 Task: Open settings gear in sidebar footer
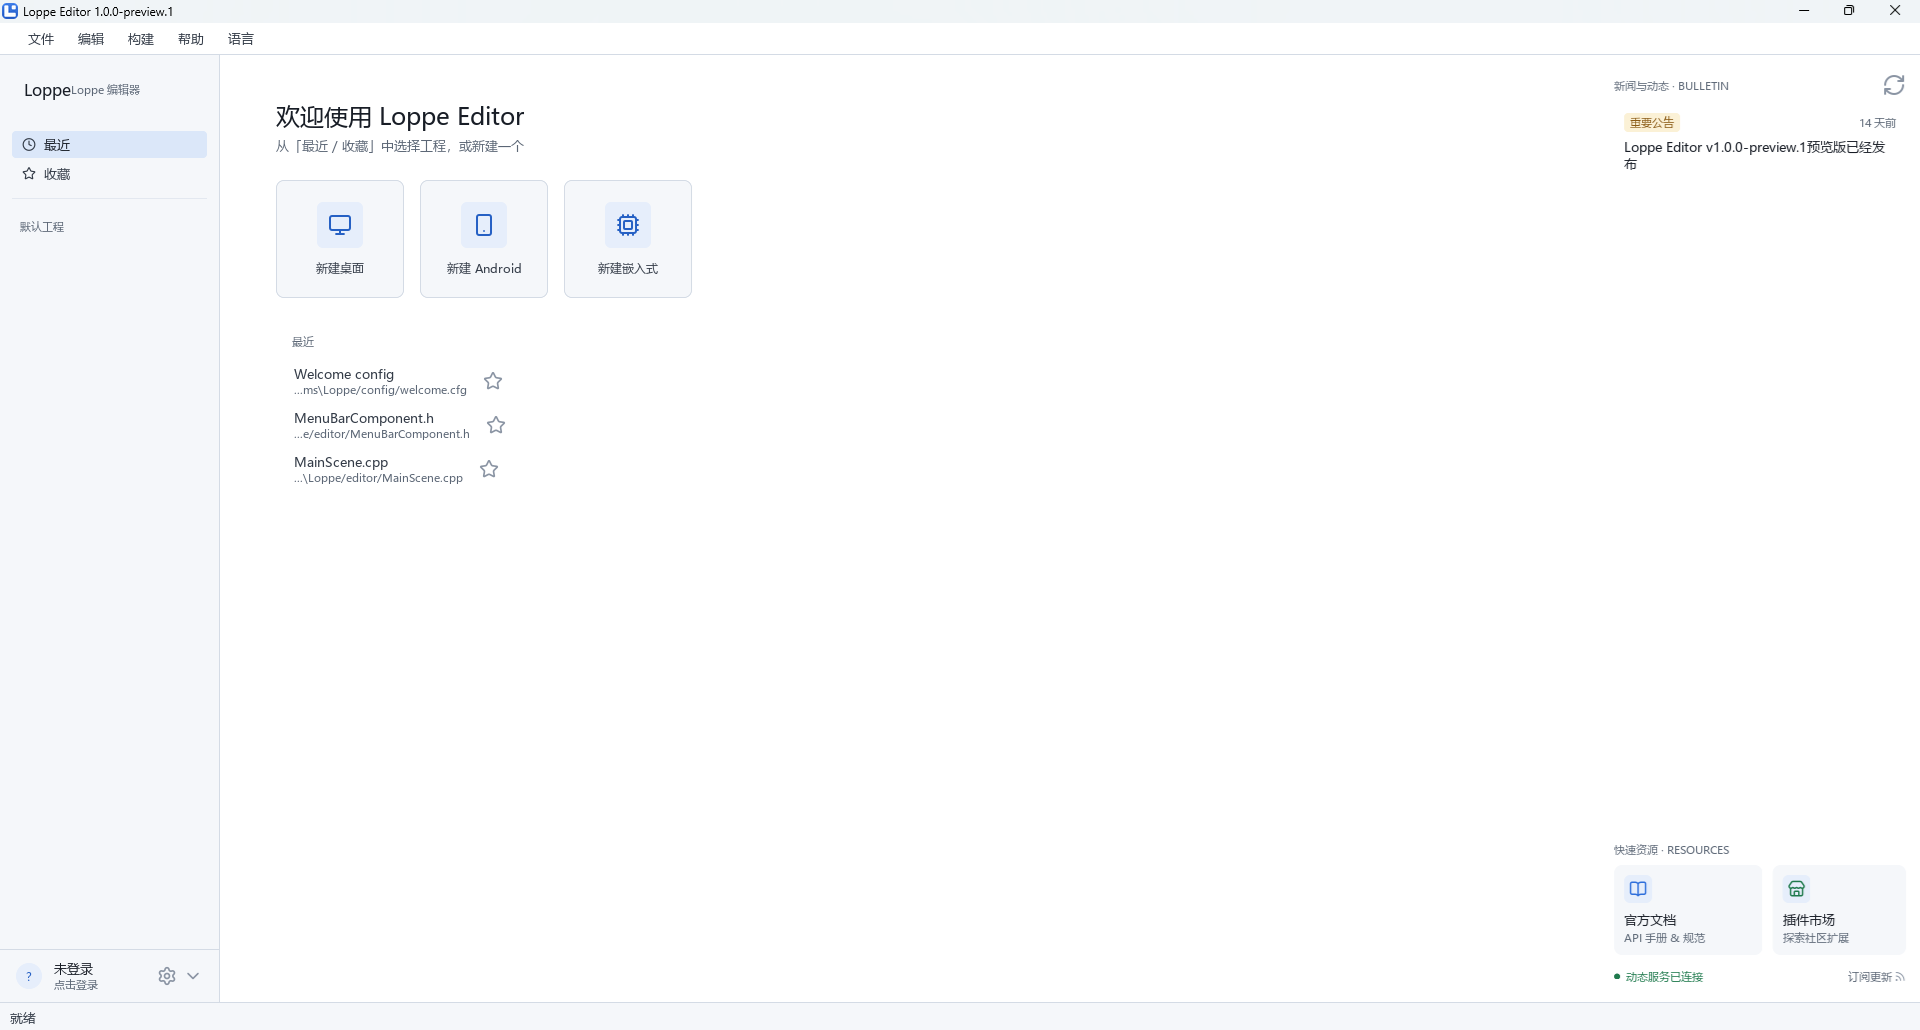pos(167,976)
